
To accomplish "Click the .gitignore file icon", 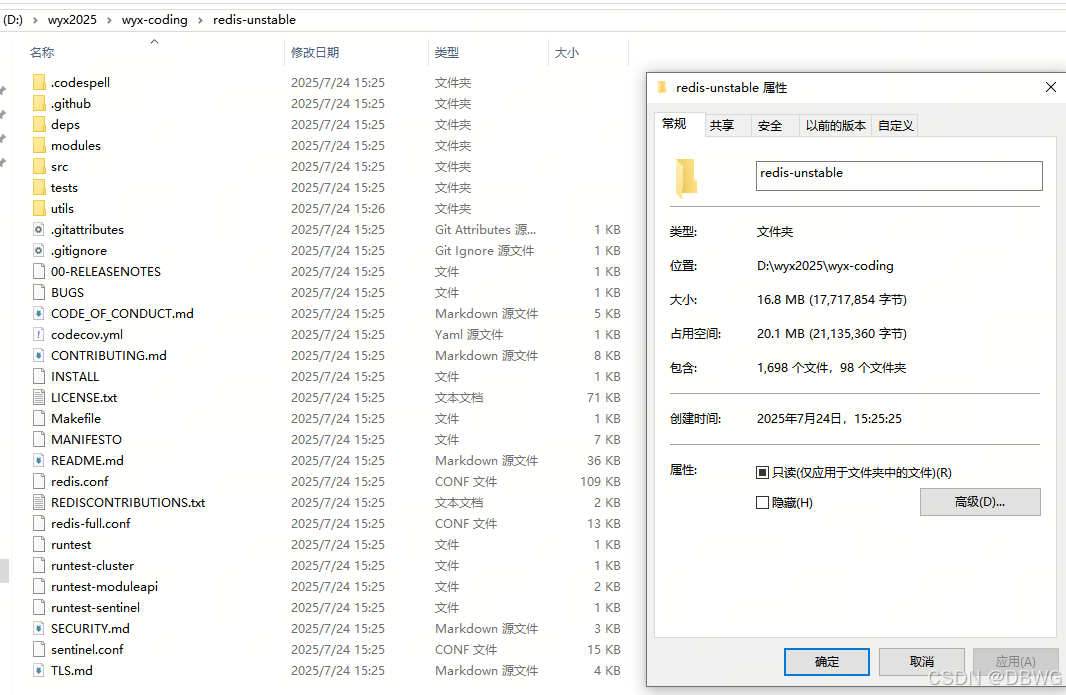I will [39, 251].
